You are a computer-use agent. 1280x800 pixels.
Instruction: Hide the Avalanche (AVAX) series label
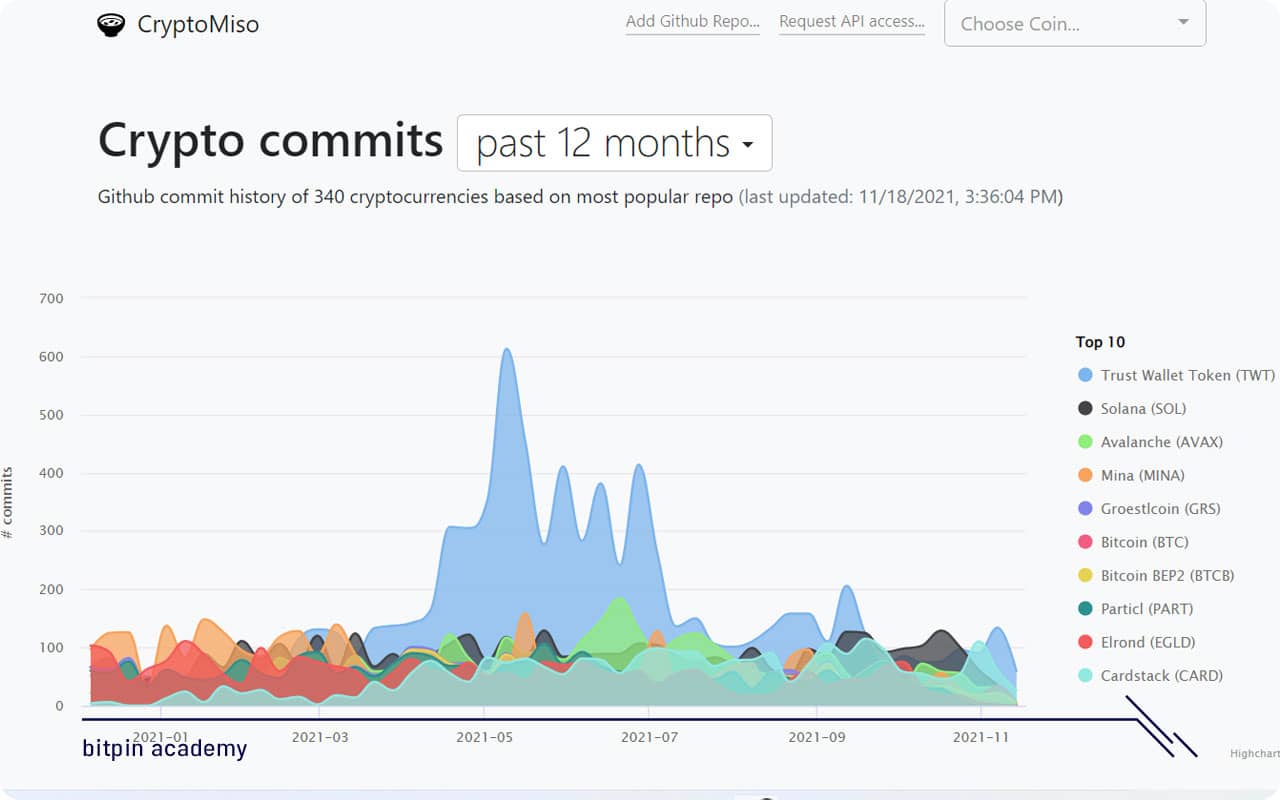(1161, 442)
